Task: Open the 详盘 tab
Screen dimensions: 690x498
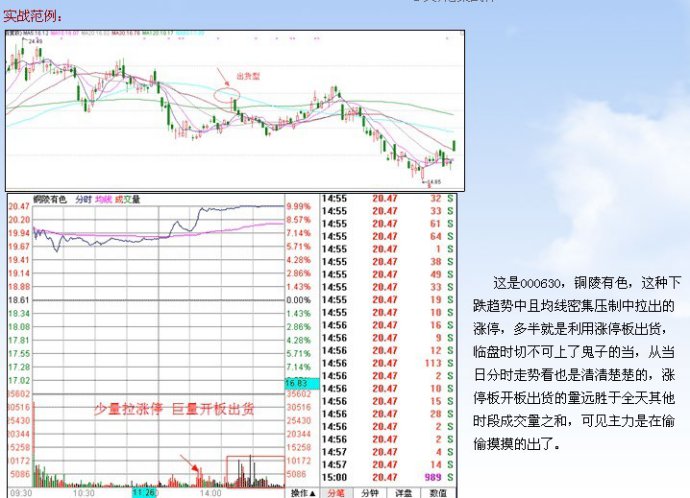Action: point(404,493)
